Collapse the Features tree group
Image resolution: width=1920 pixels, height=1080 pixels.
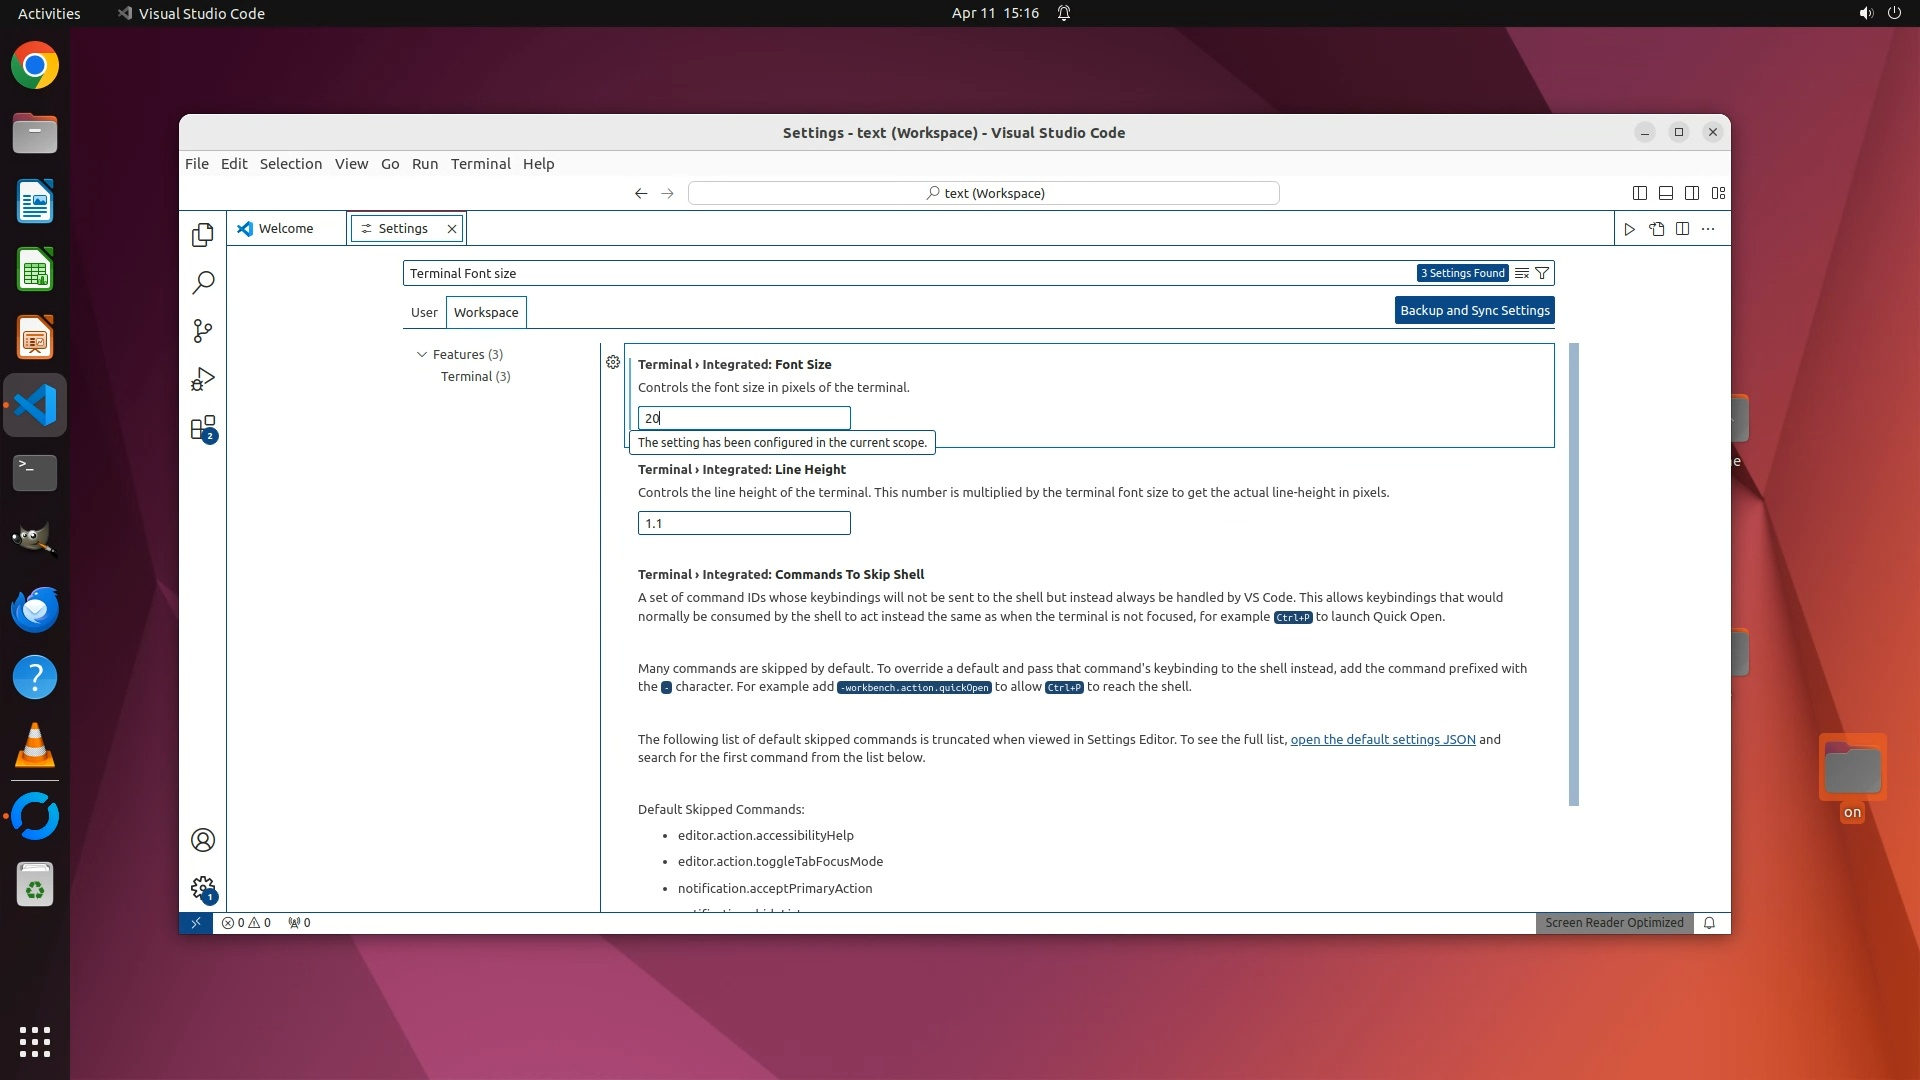pos(422,354)
